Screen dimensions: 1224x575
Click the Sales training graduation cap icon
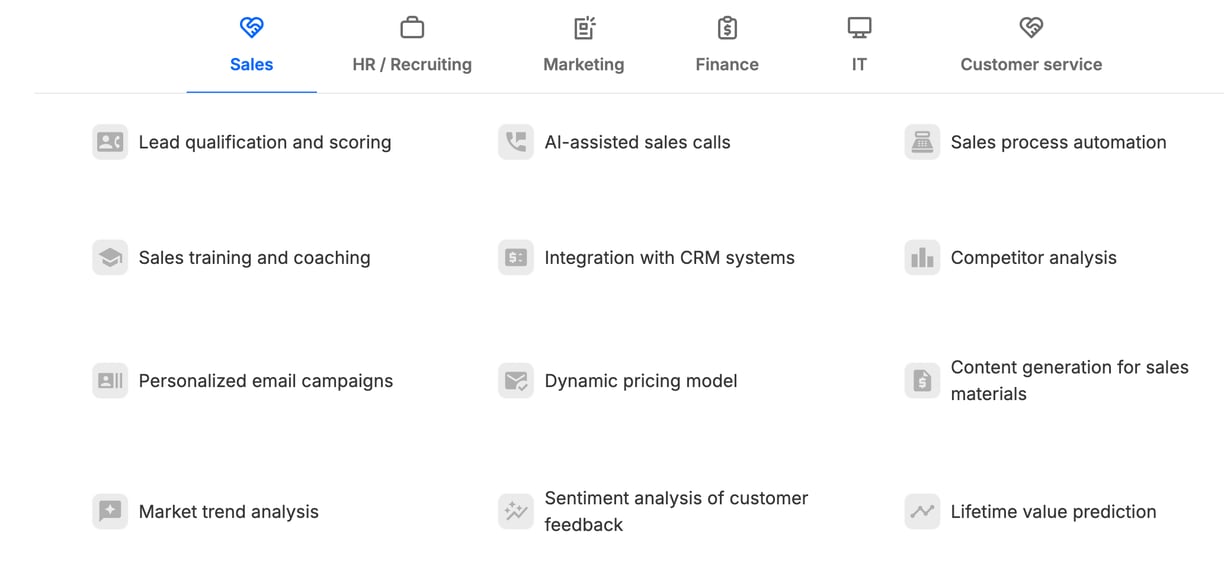110,258
